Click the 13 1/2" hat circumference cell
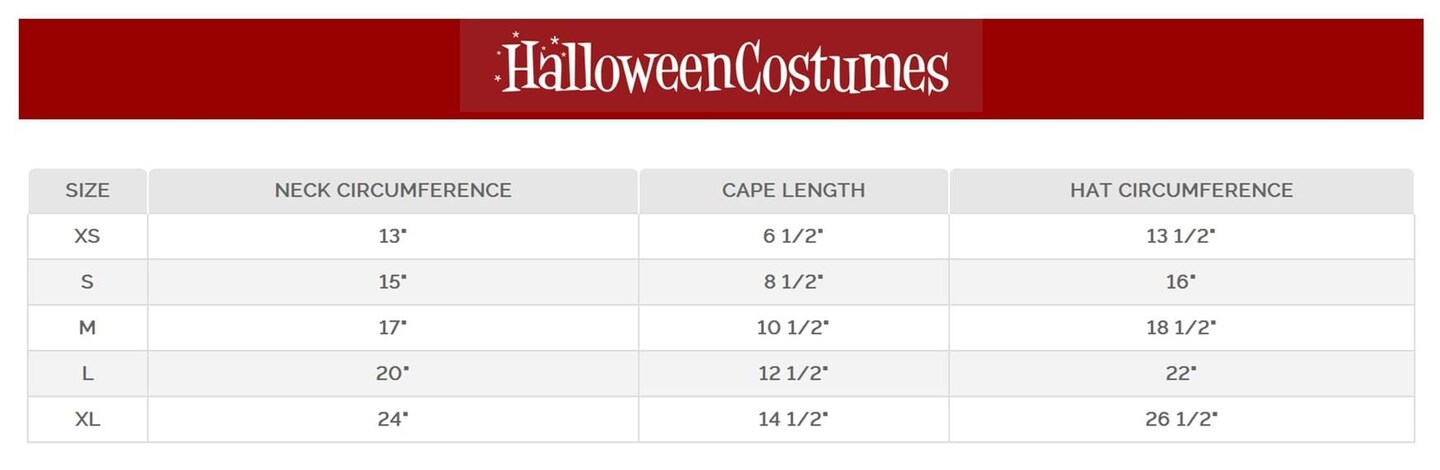This screenshot has width=1440, height=470. click(1181, 236)
